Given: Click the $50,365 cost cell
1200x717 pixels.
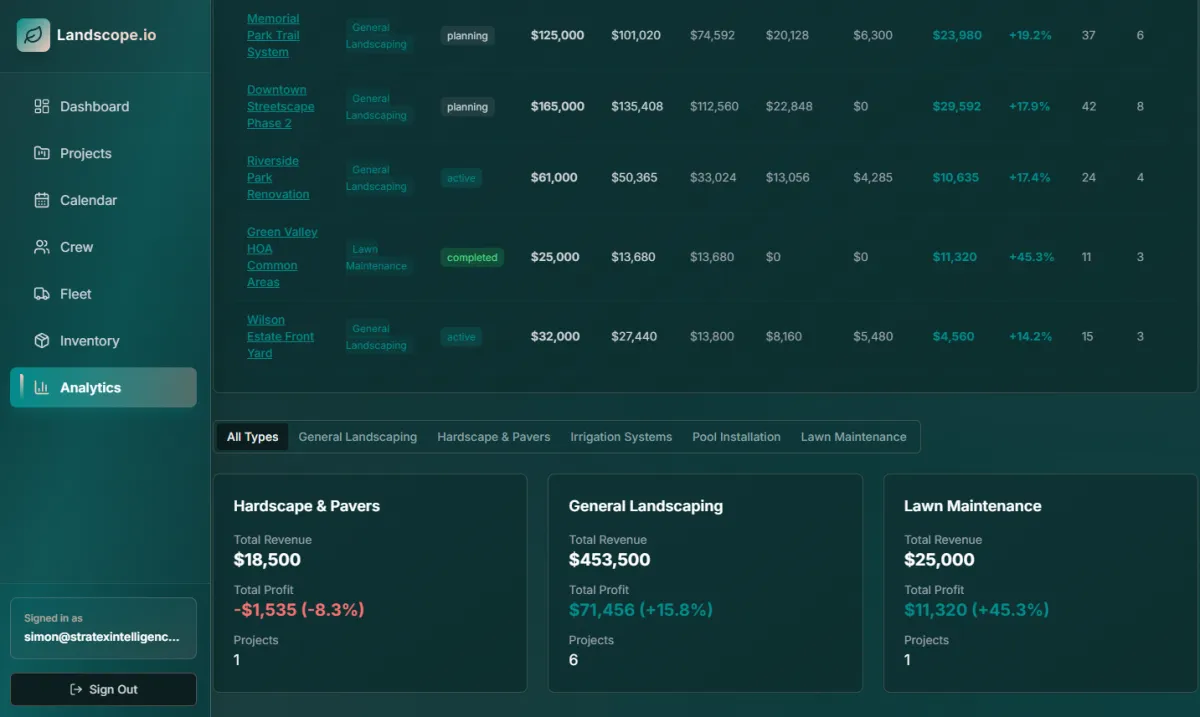Looking at the screenshot, I should (634, 177).
